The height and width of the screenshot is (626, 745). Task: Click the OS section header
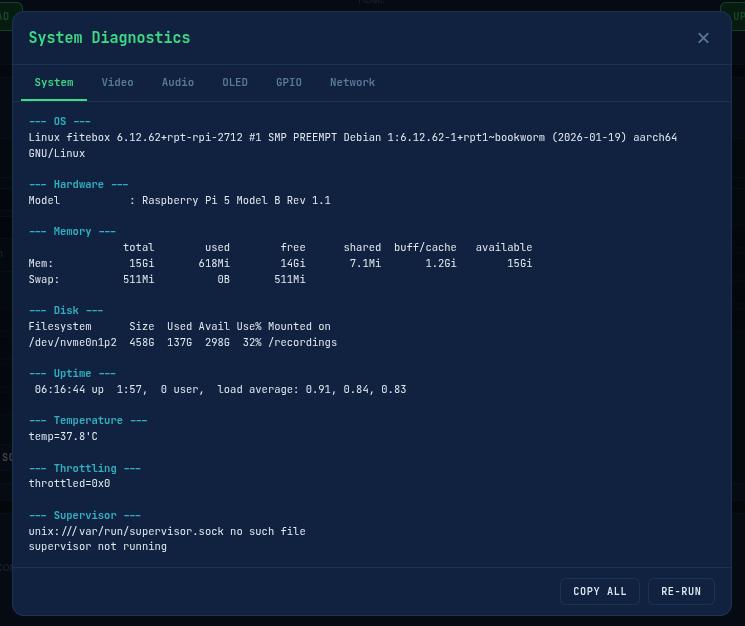(60, 121)
